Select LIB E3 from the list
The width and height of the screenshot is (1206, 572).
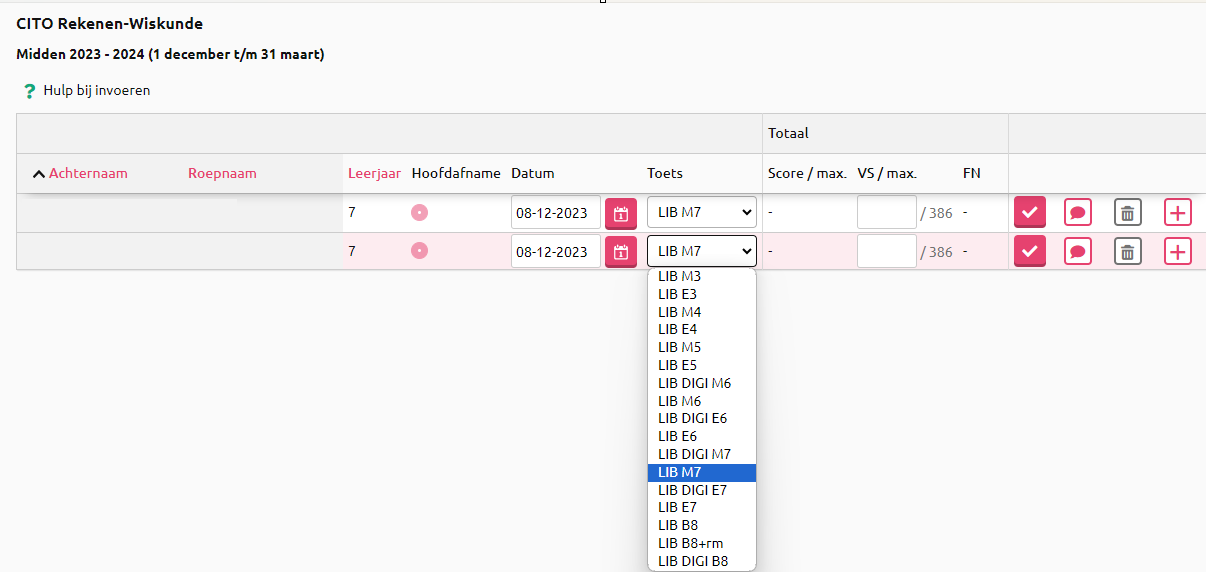coord(702,294)
